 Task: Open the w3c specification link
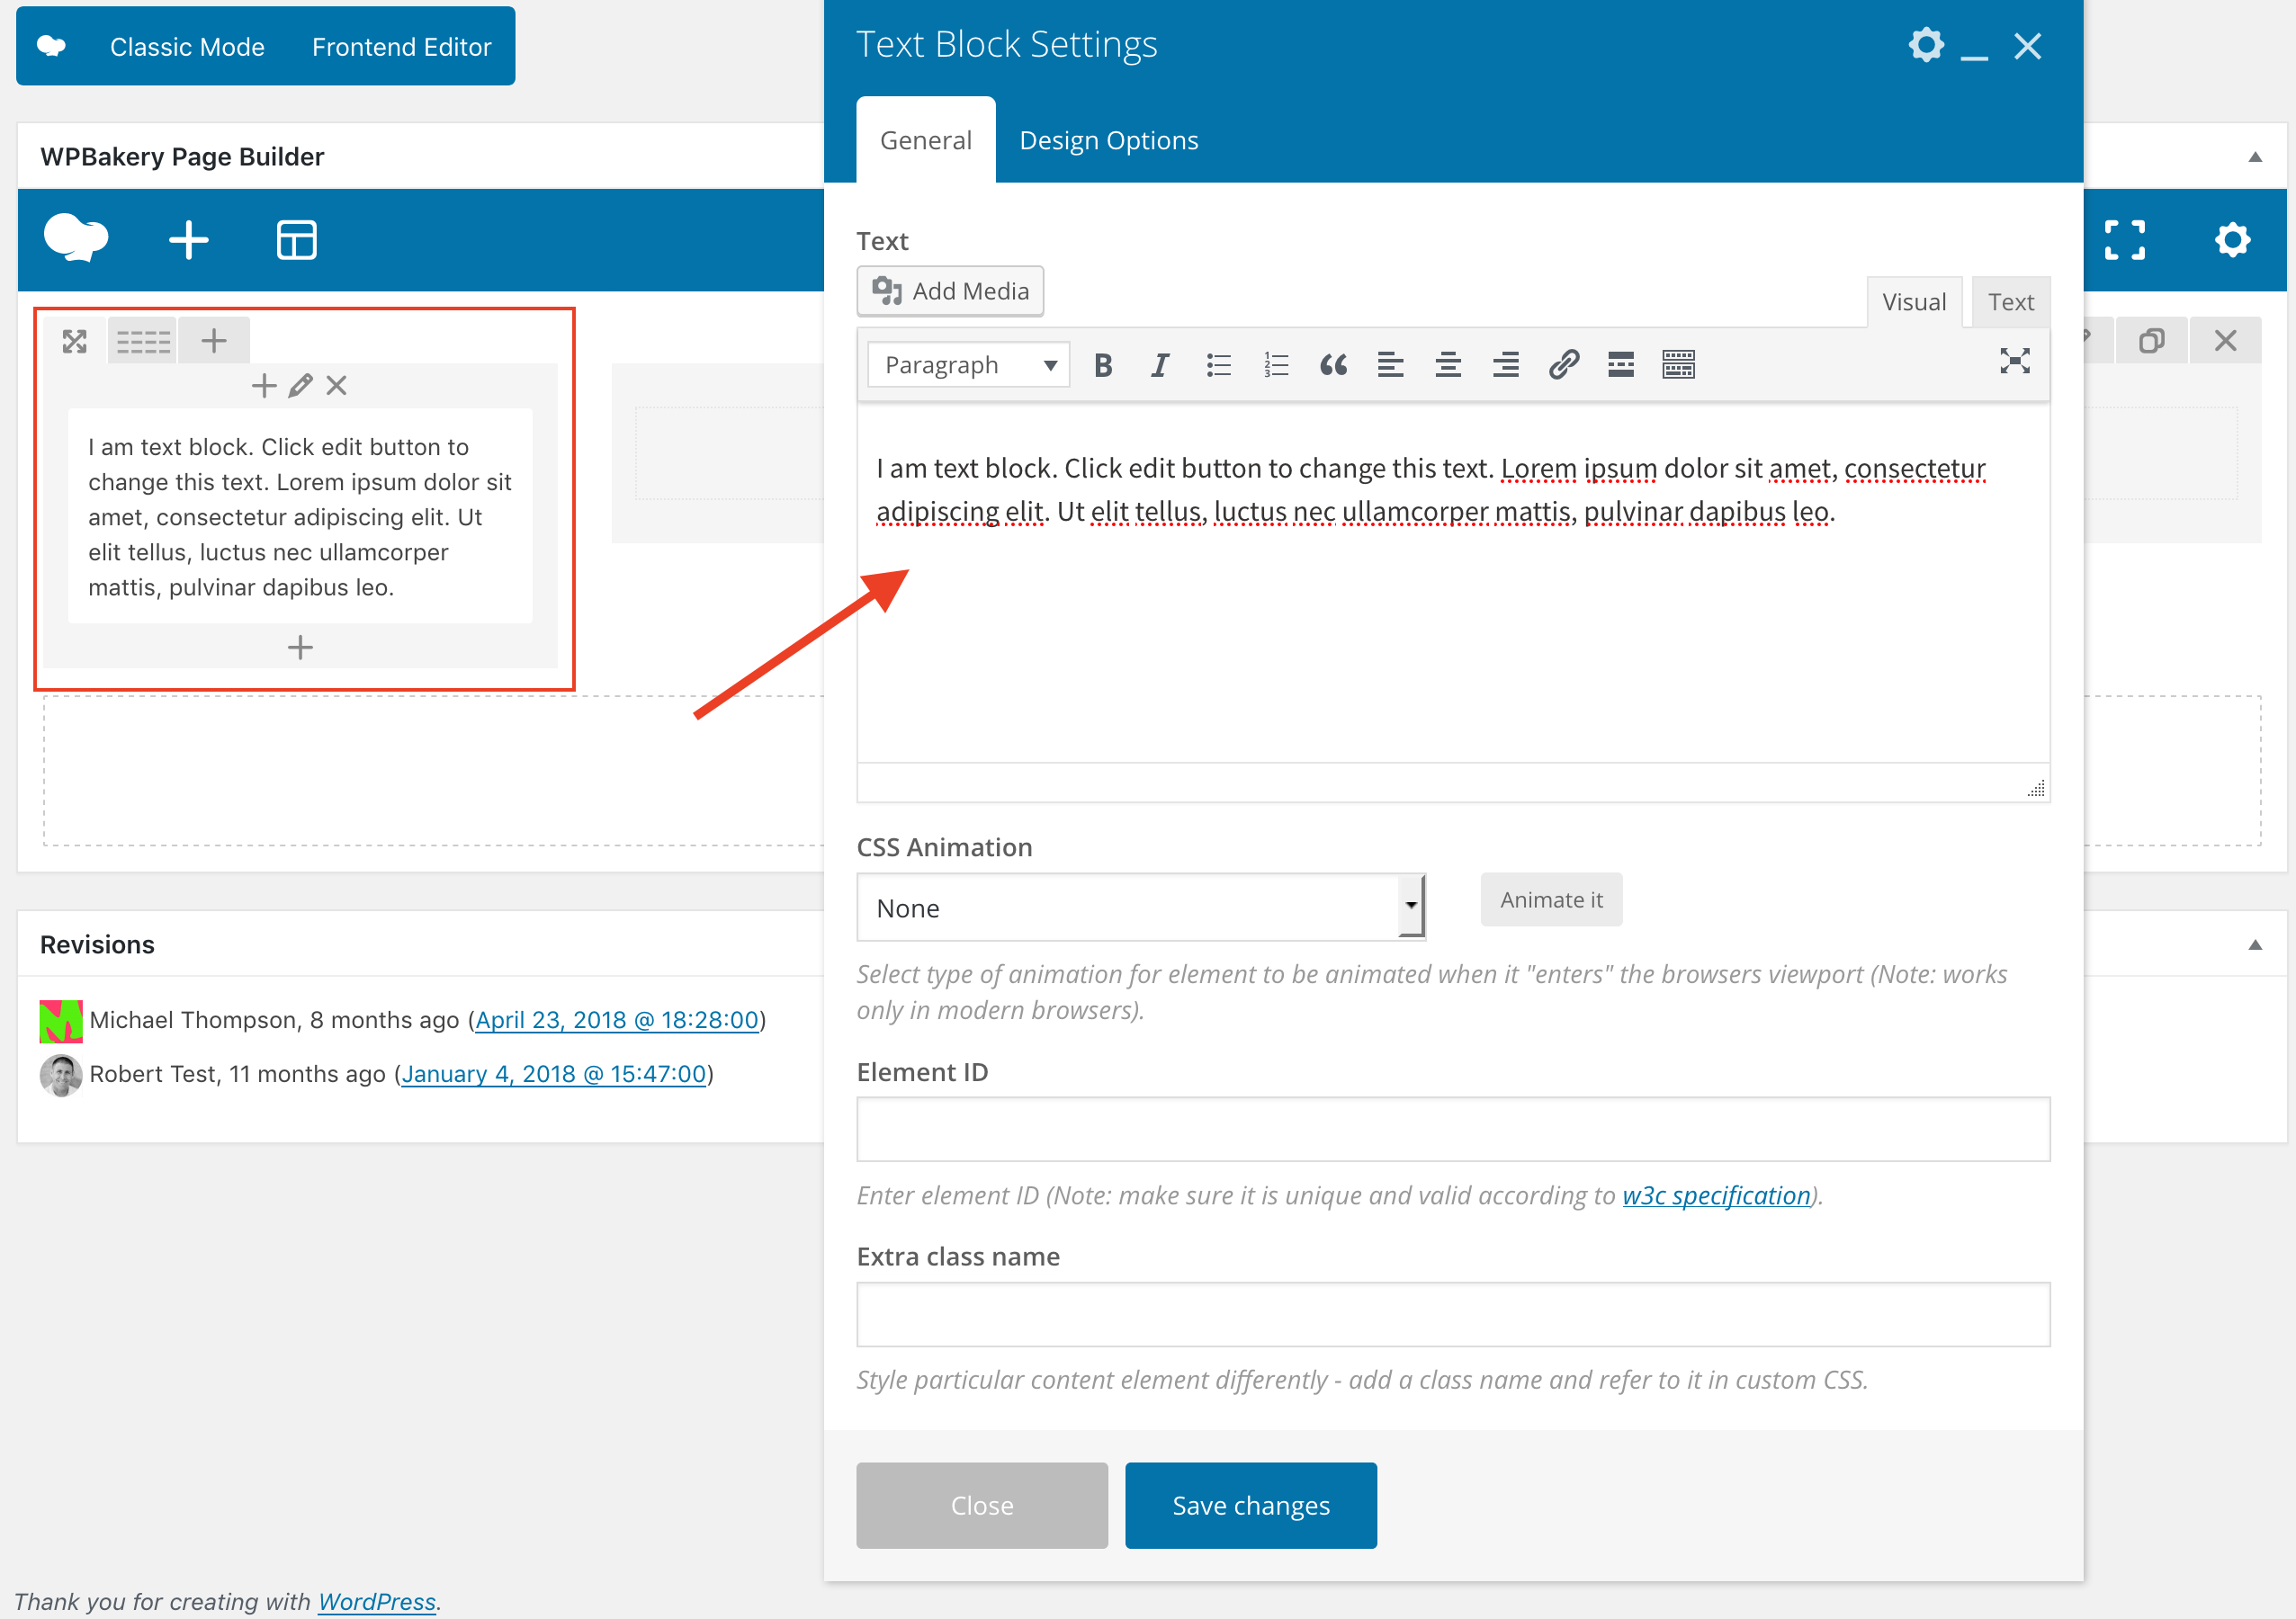pyautogui.click(x=1716, y=1195)
